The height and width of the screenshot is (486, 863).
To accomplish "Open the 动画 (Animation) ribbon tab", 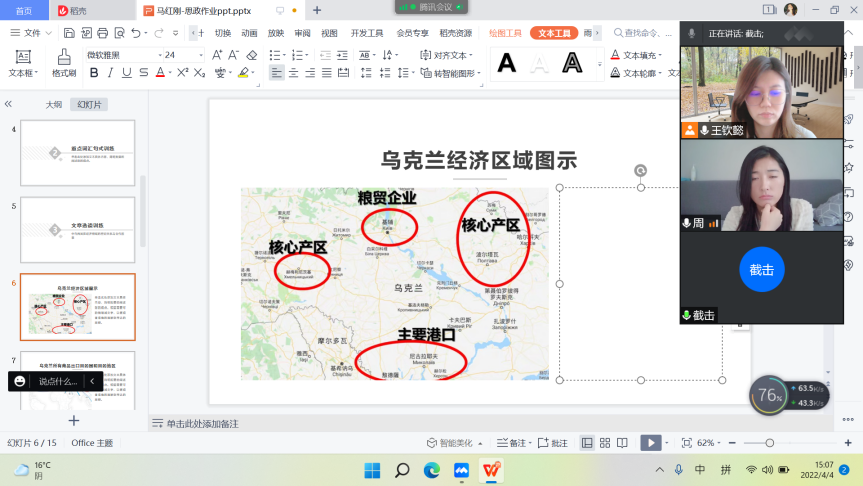I will 249,33.
